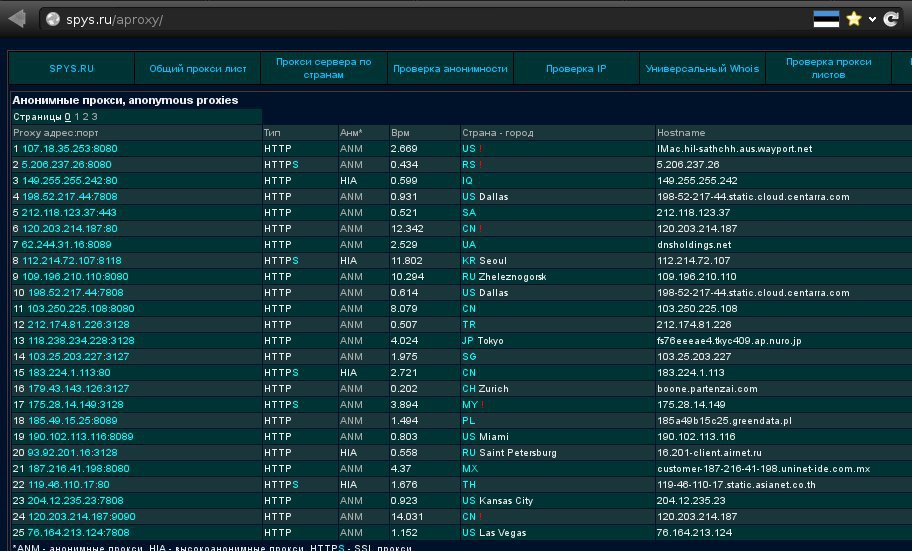Open the Общий прокси лист menu item

197,69
